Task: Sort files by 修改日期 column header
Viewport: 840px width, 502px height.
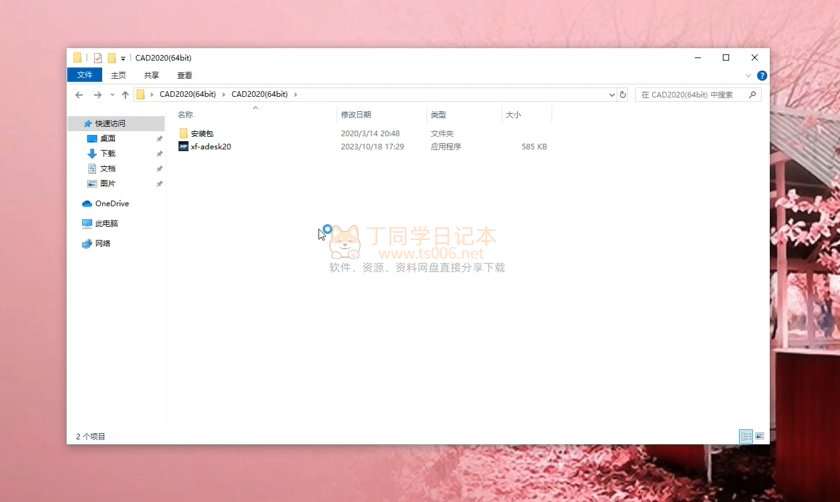Action: click(356, 115)
